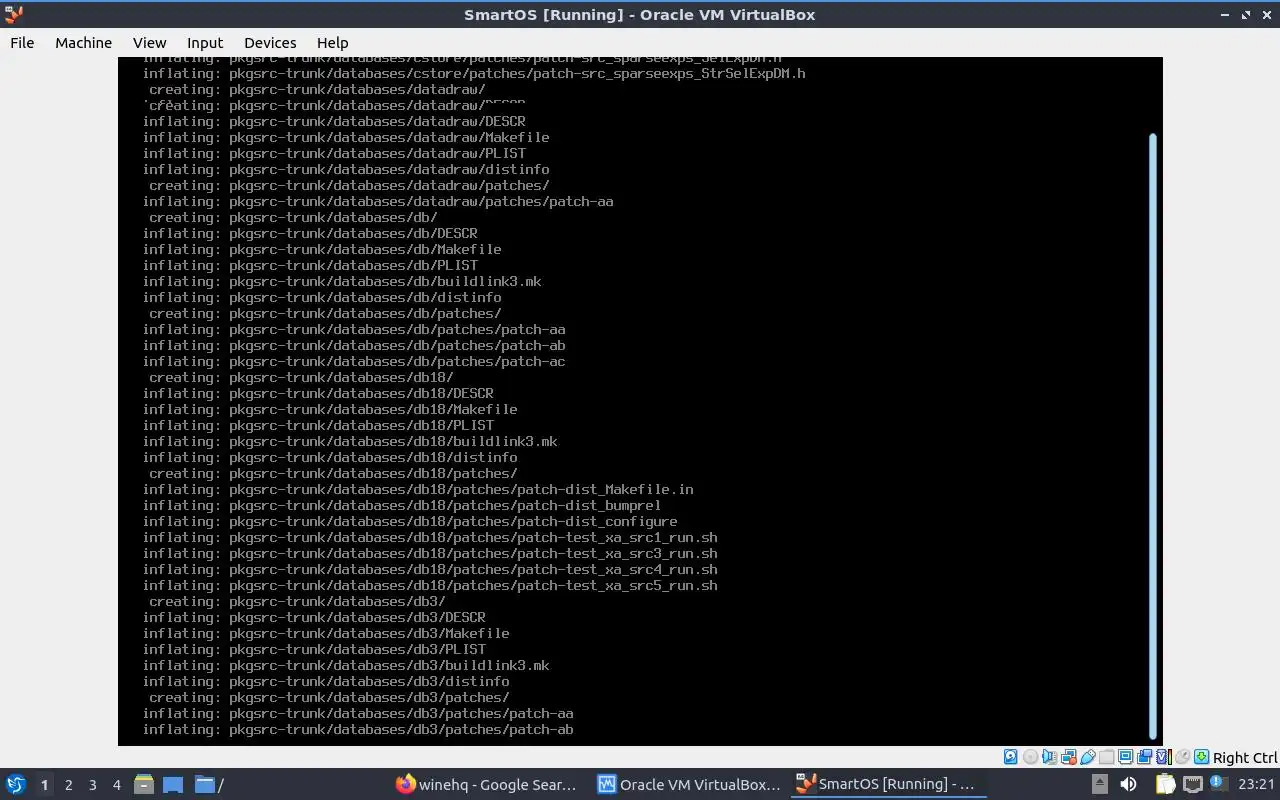Click the VirtualBox icon in title bar
The image size is (1280, 800).
coord(13,14)
